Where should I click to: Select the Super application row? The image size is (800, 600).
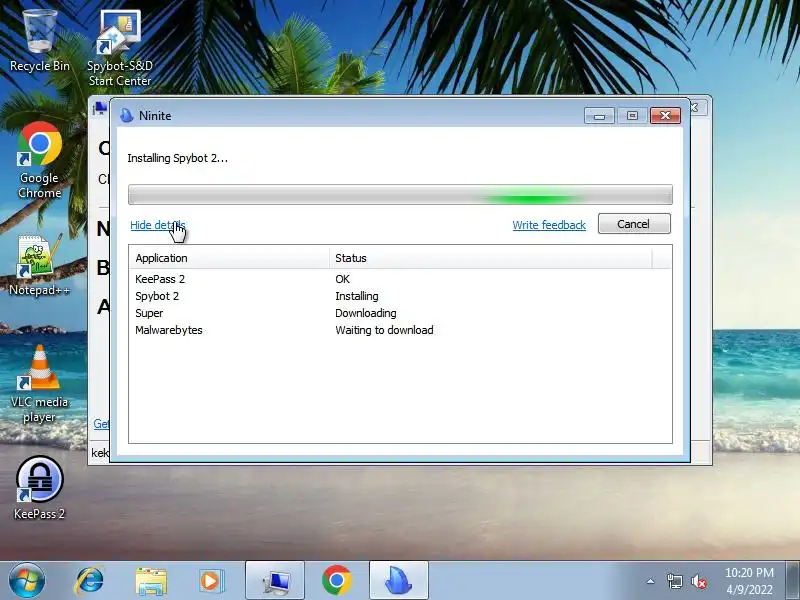pos(400,313)
